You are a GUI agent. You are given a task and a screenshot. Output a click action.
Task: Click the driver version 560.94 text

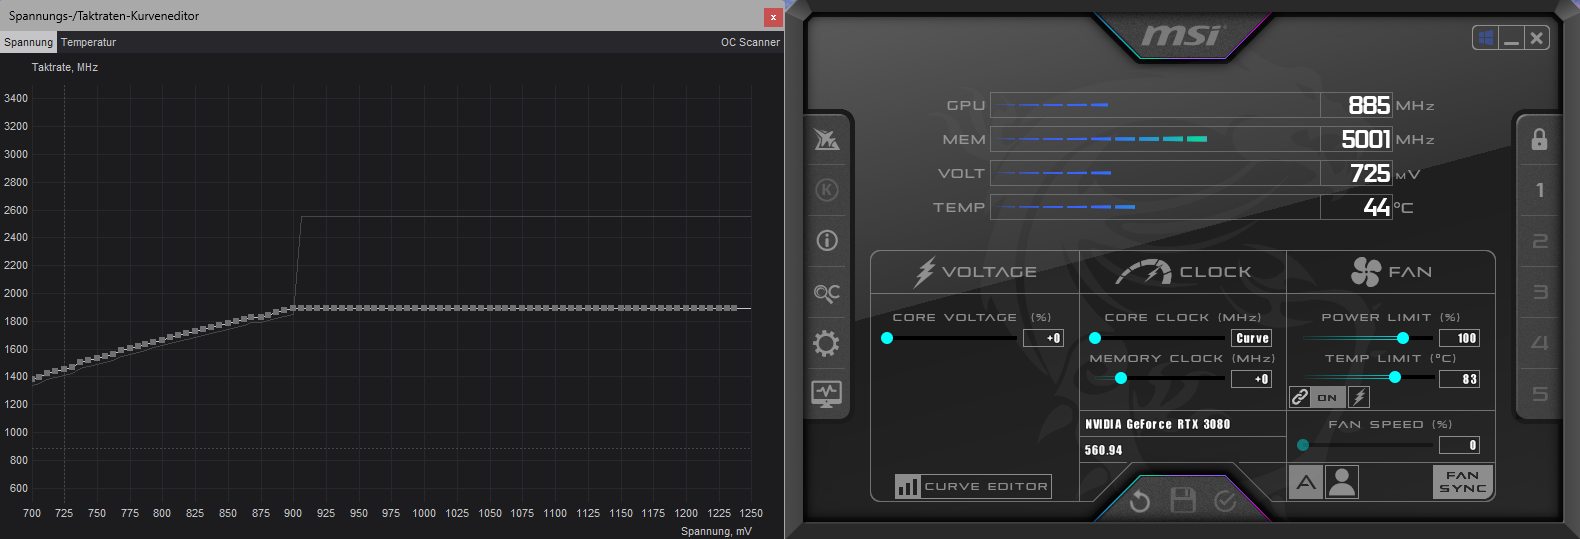click(x=1104, y=450)
